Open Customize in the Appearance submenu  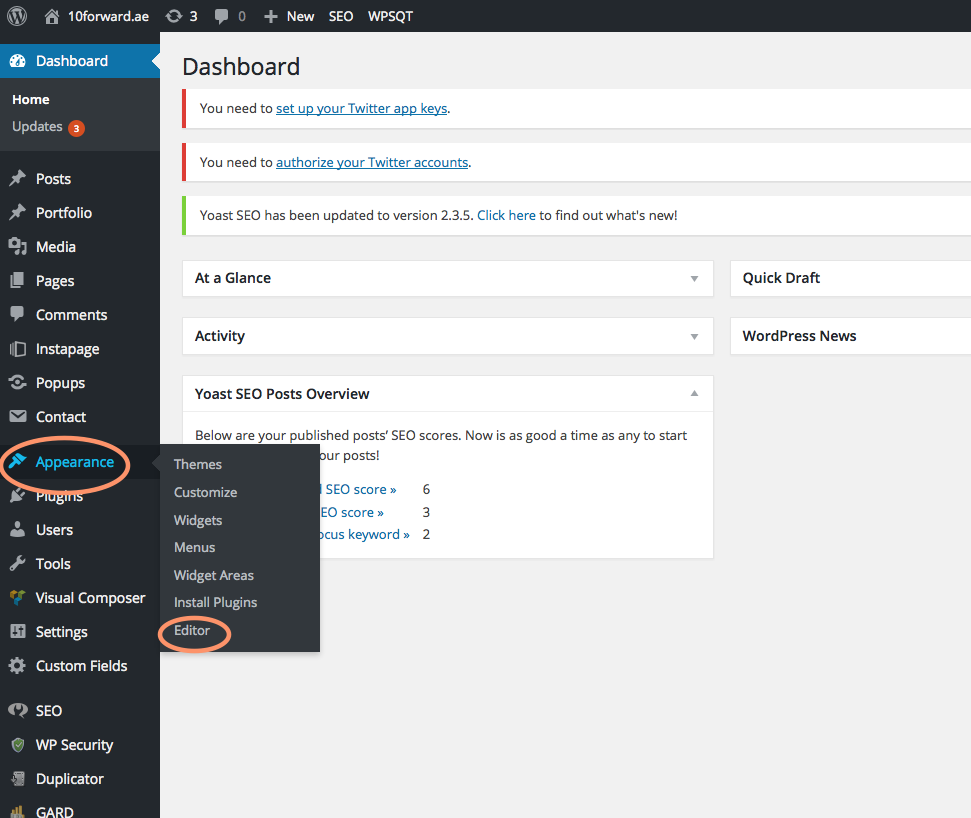[205, 492]
